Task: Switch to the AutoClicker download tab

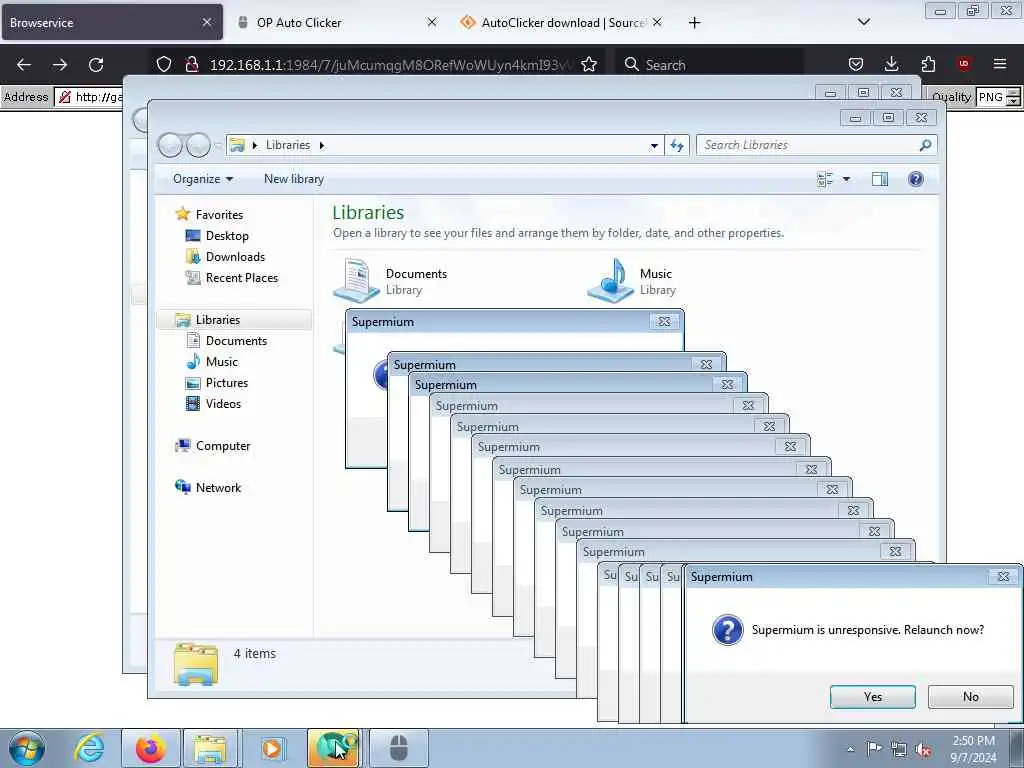Action: pos(562,22)
